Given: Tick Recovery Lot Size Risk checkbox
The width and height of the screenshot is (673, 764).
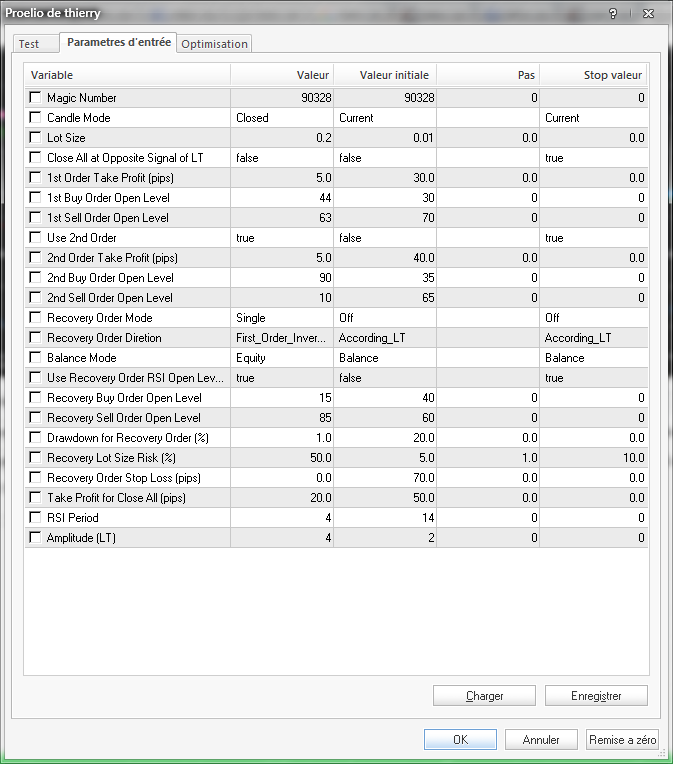Looking at the screenshot, I should 35,457.
